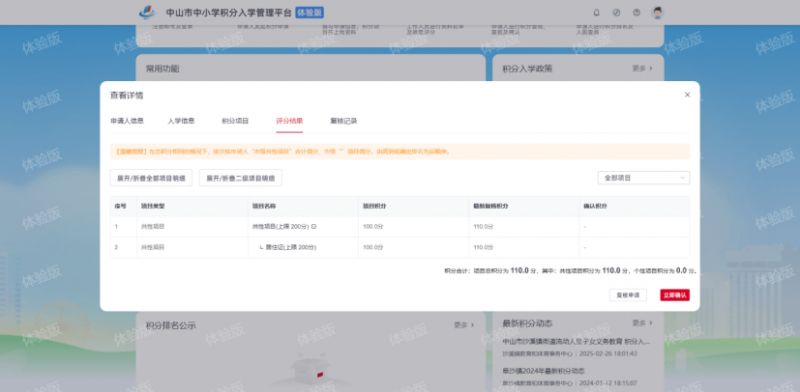Collapse the 共性项目(上限 200分) row toggle icon

pyautogui.click(x=313, y=226)
